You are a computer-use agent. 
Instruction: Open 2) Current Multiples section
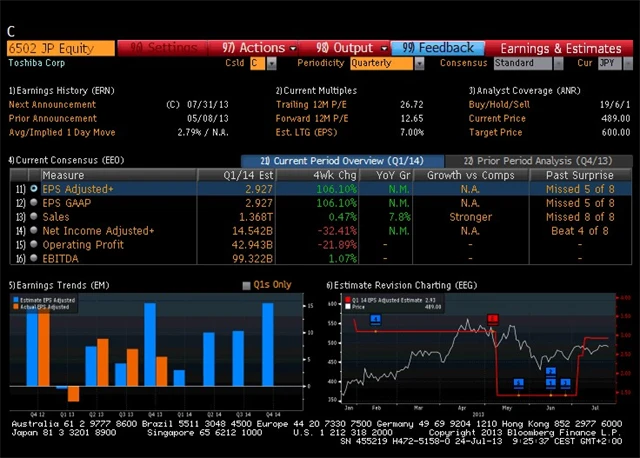tap(316, 91)
